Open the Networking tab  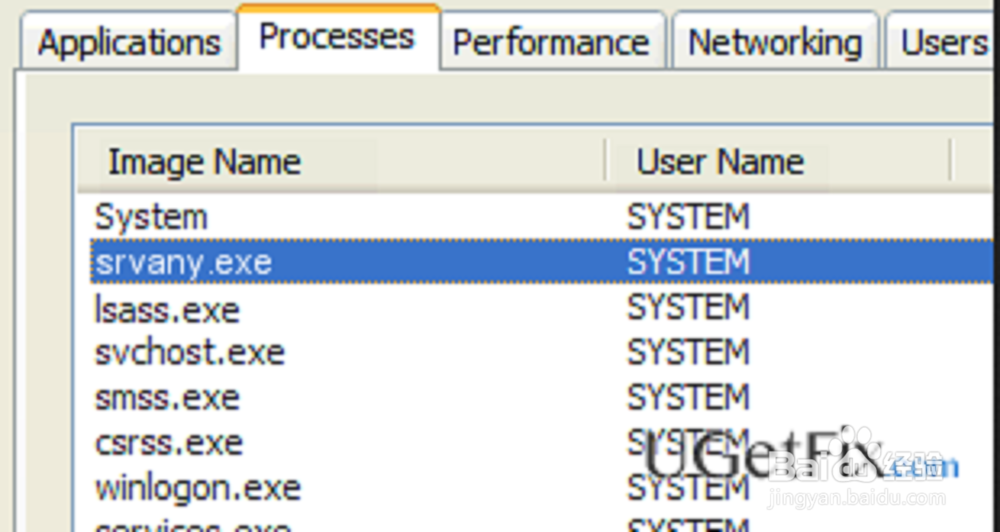(x=776, y=42)
